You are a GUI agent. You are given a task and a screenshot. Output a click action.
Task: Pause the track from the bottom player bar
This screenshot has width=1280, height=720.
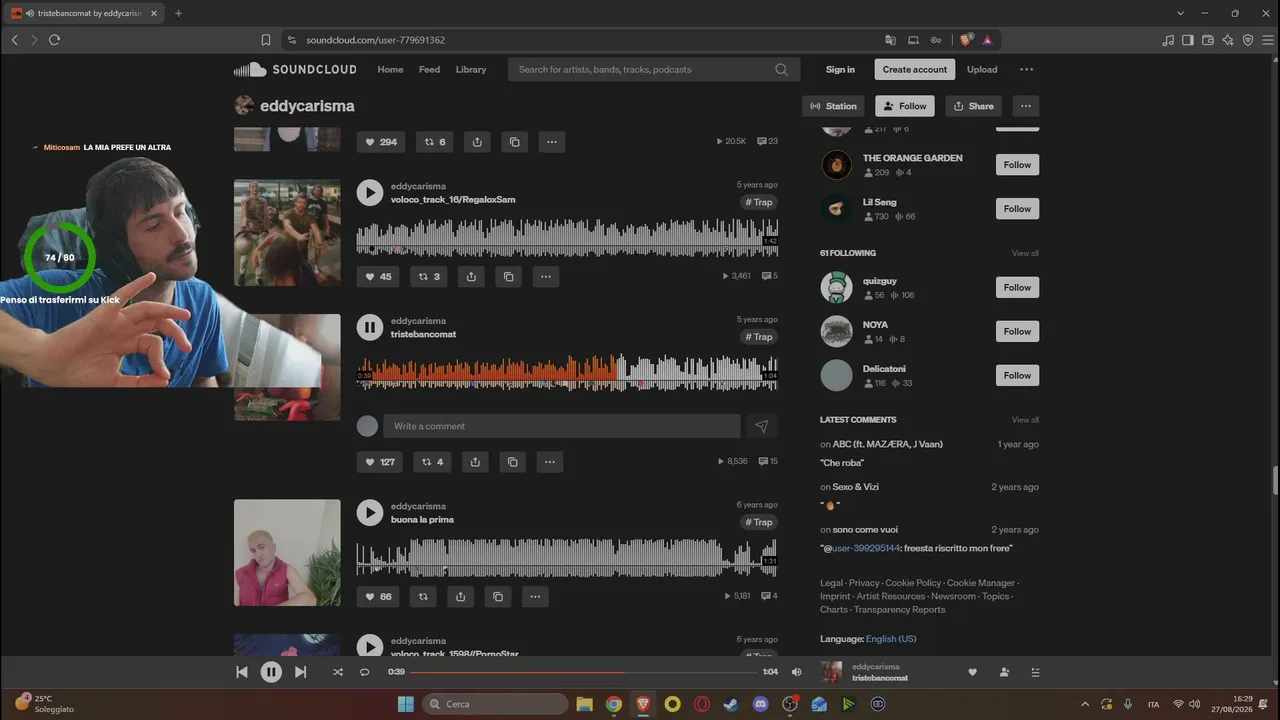tap(271, 672)
